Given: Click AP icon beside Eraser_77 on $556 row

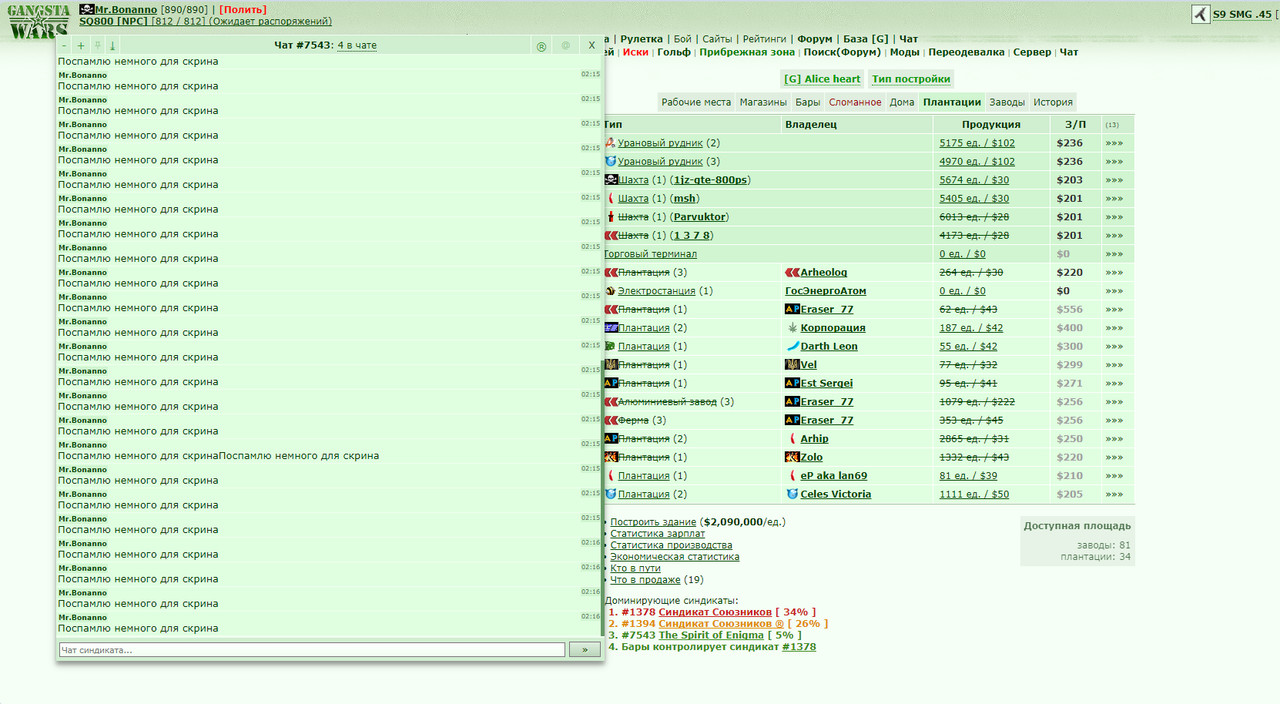Looking at the screenshot, I should click(x=792, y=309).
